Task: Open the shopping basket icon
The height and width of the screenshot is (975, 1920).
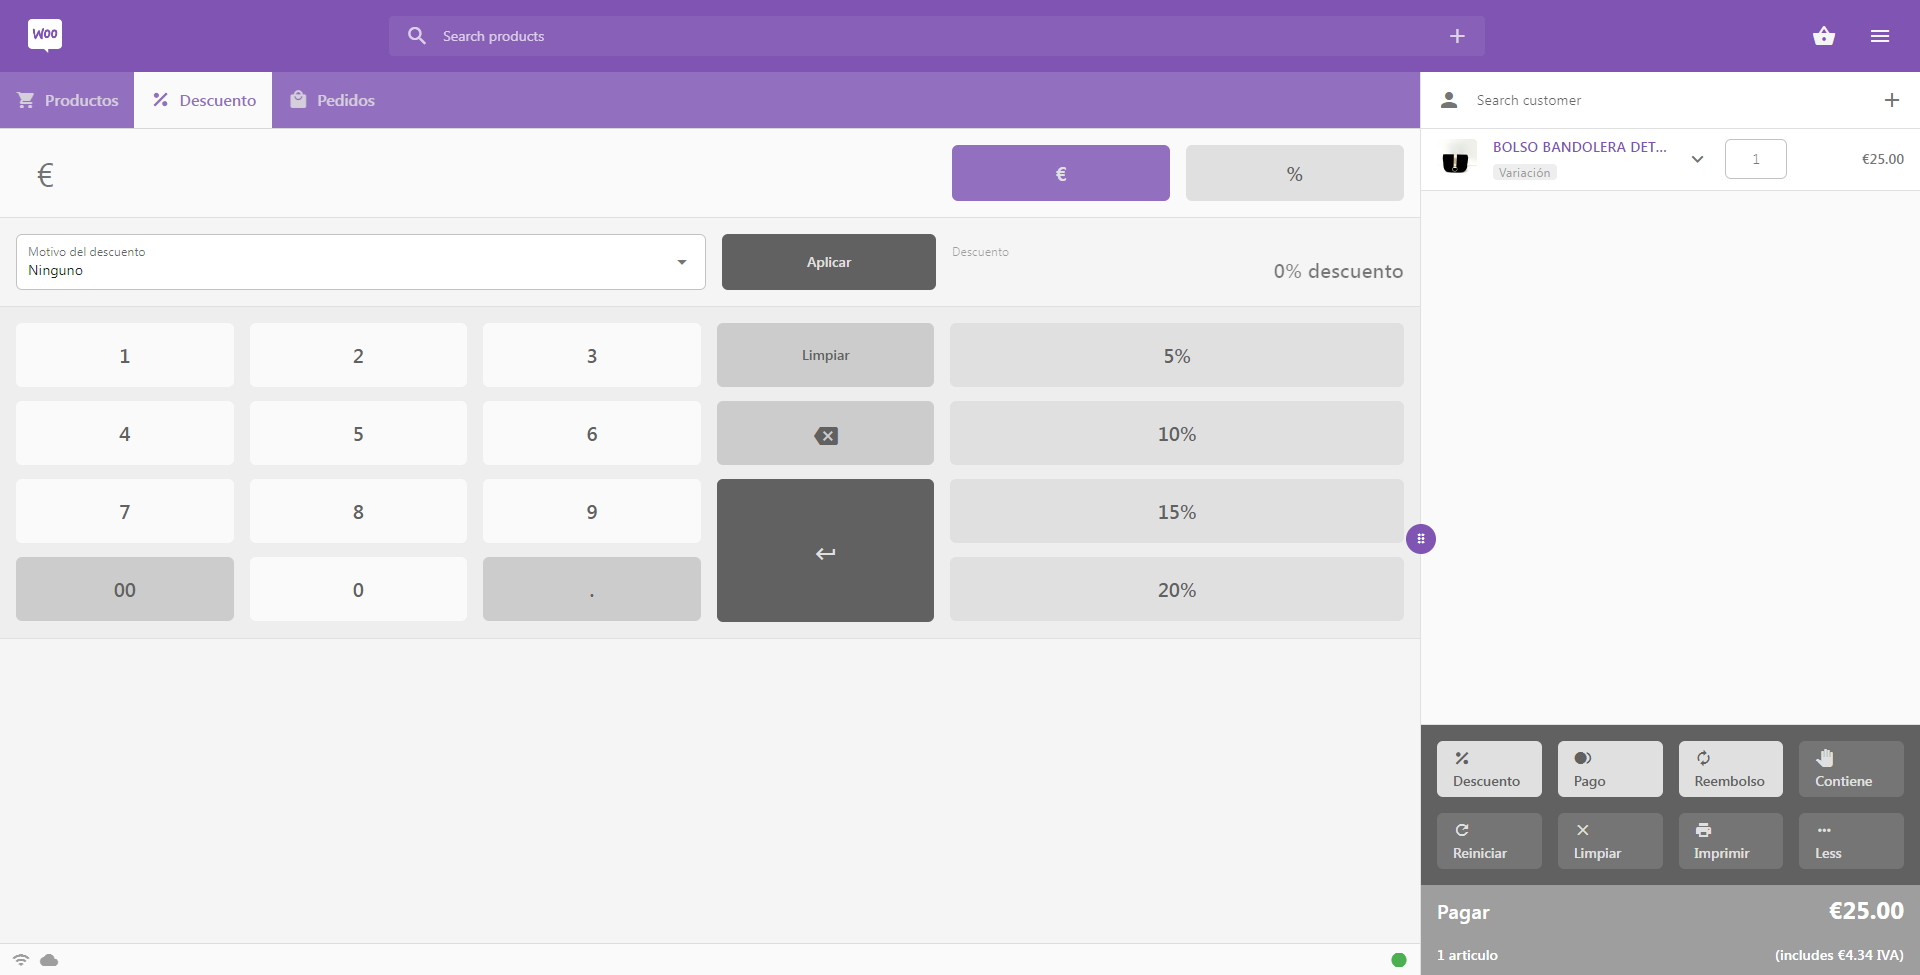Action: point(1823,36)
